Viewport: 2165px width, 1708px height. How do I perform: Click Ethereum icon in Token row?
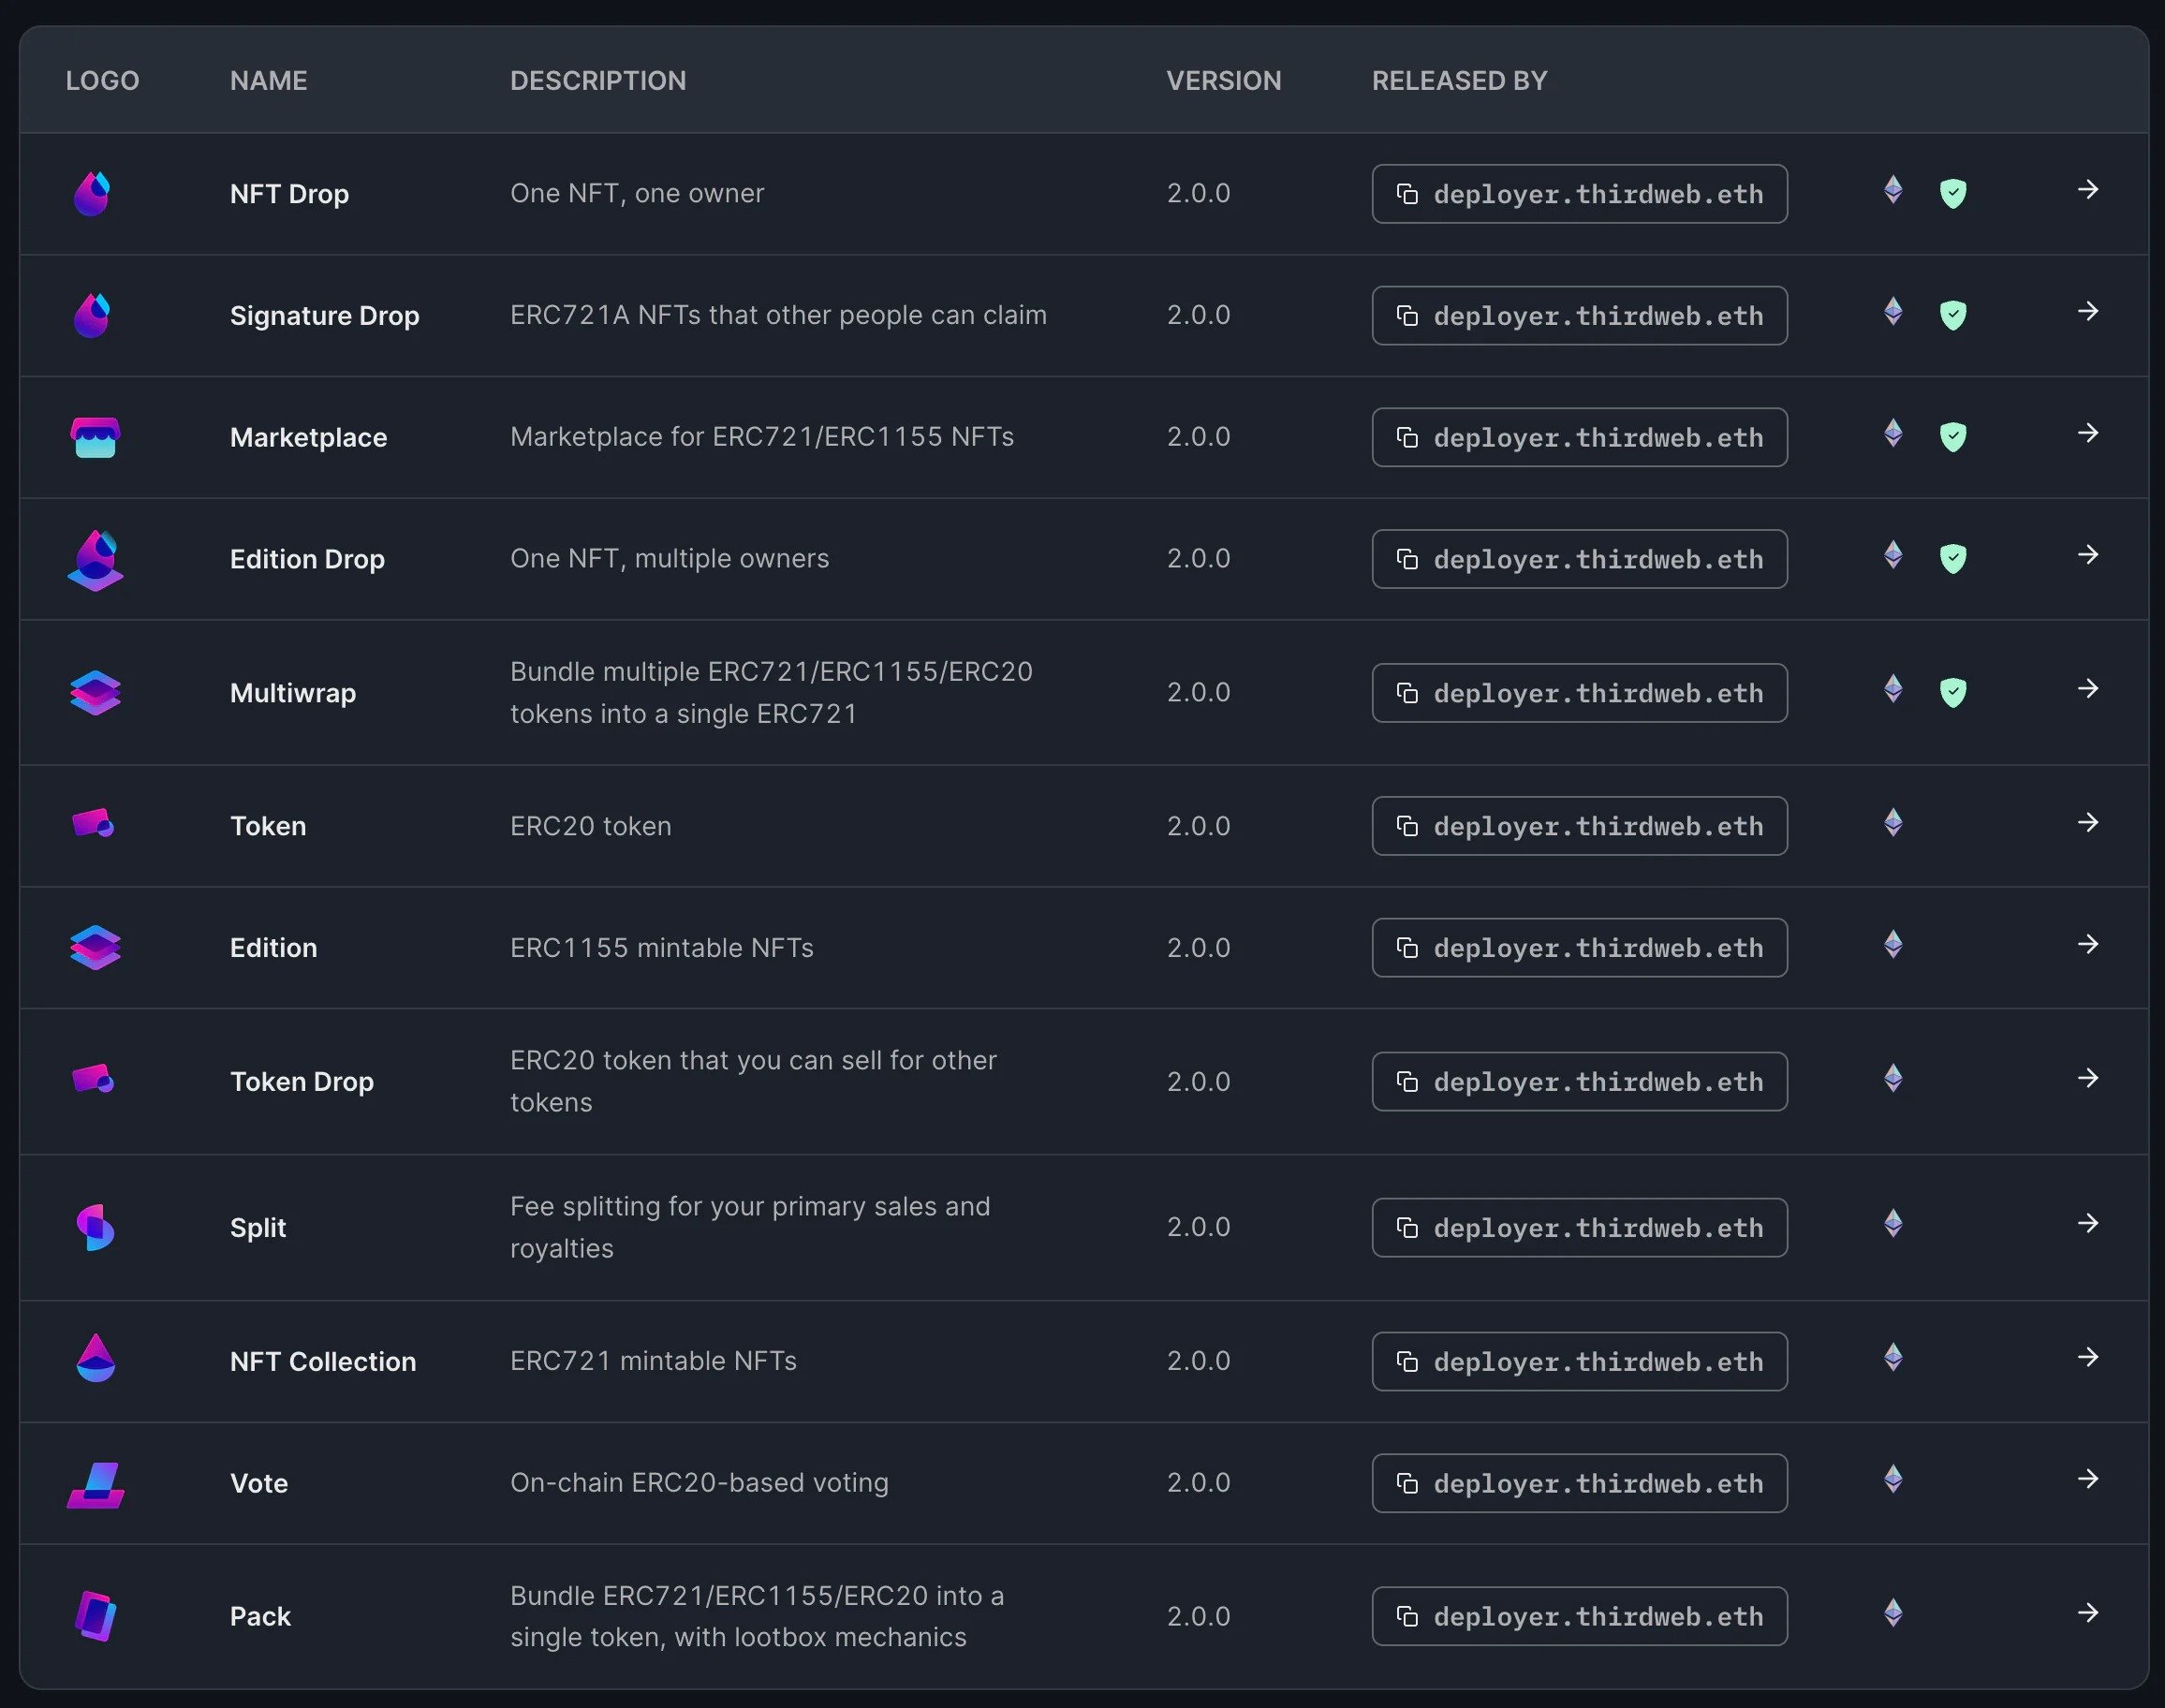tap(1892, 823)
